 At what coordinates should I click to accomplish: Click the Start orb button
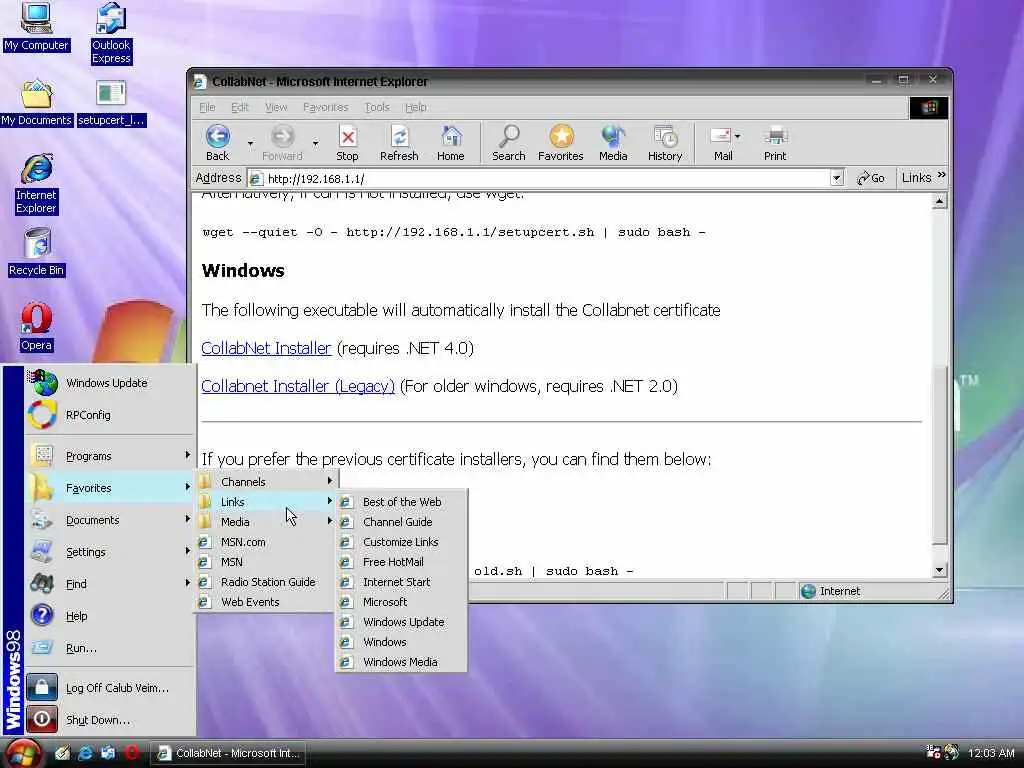24,753
